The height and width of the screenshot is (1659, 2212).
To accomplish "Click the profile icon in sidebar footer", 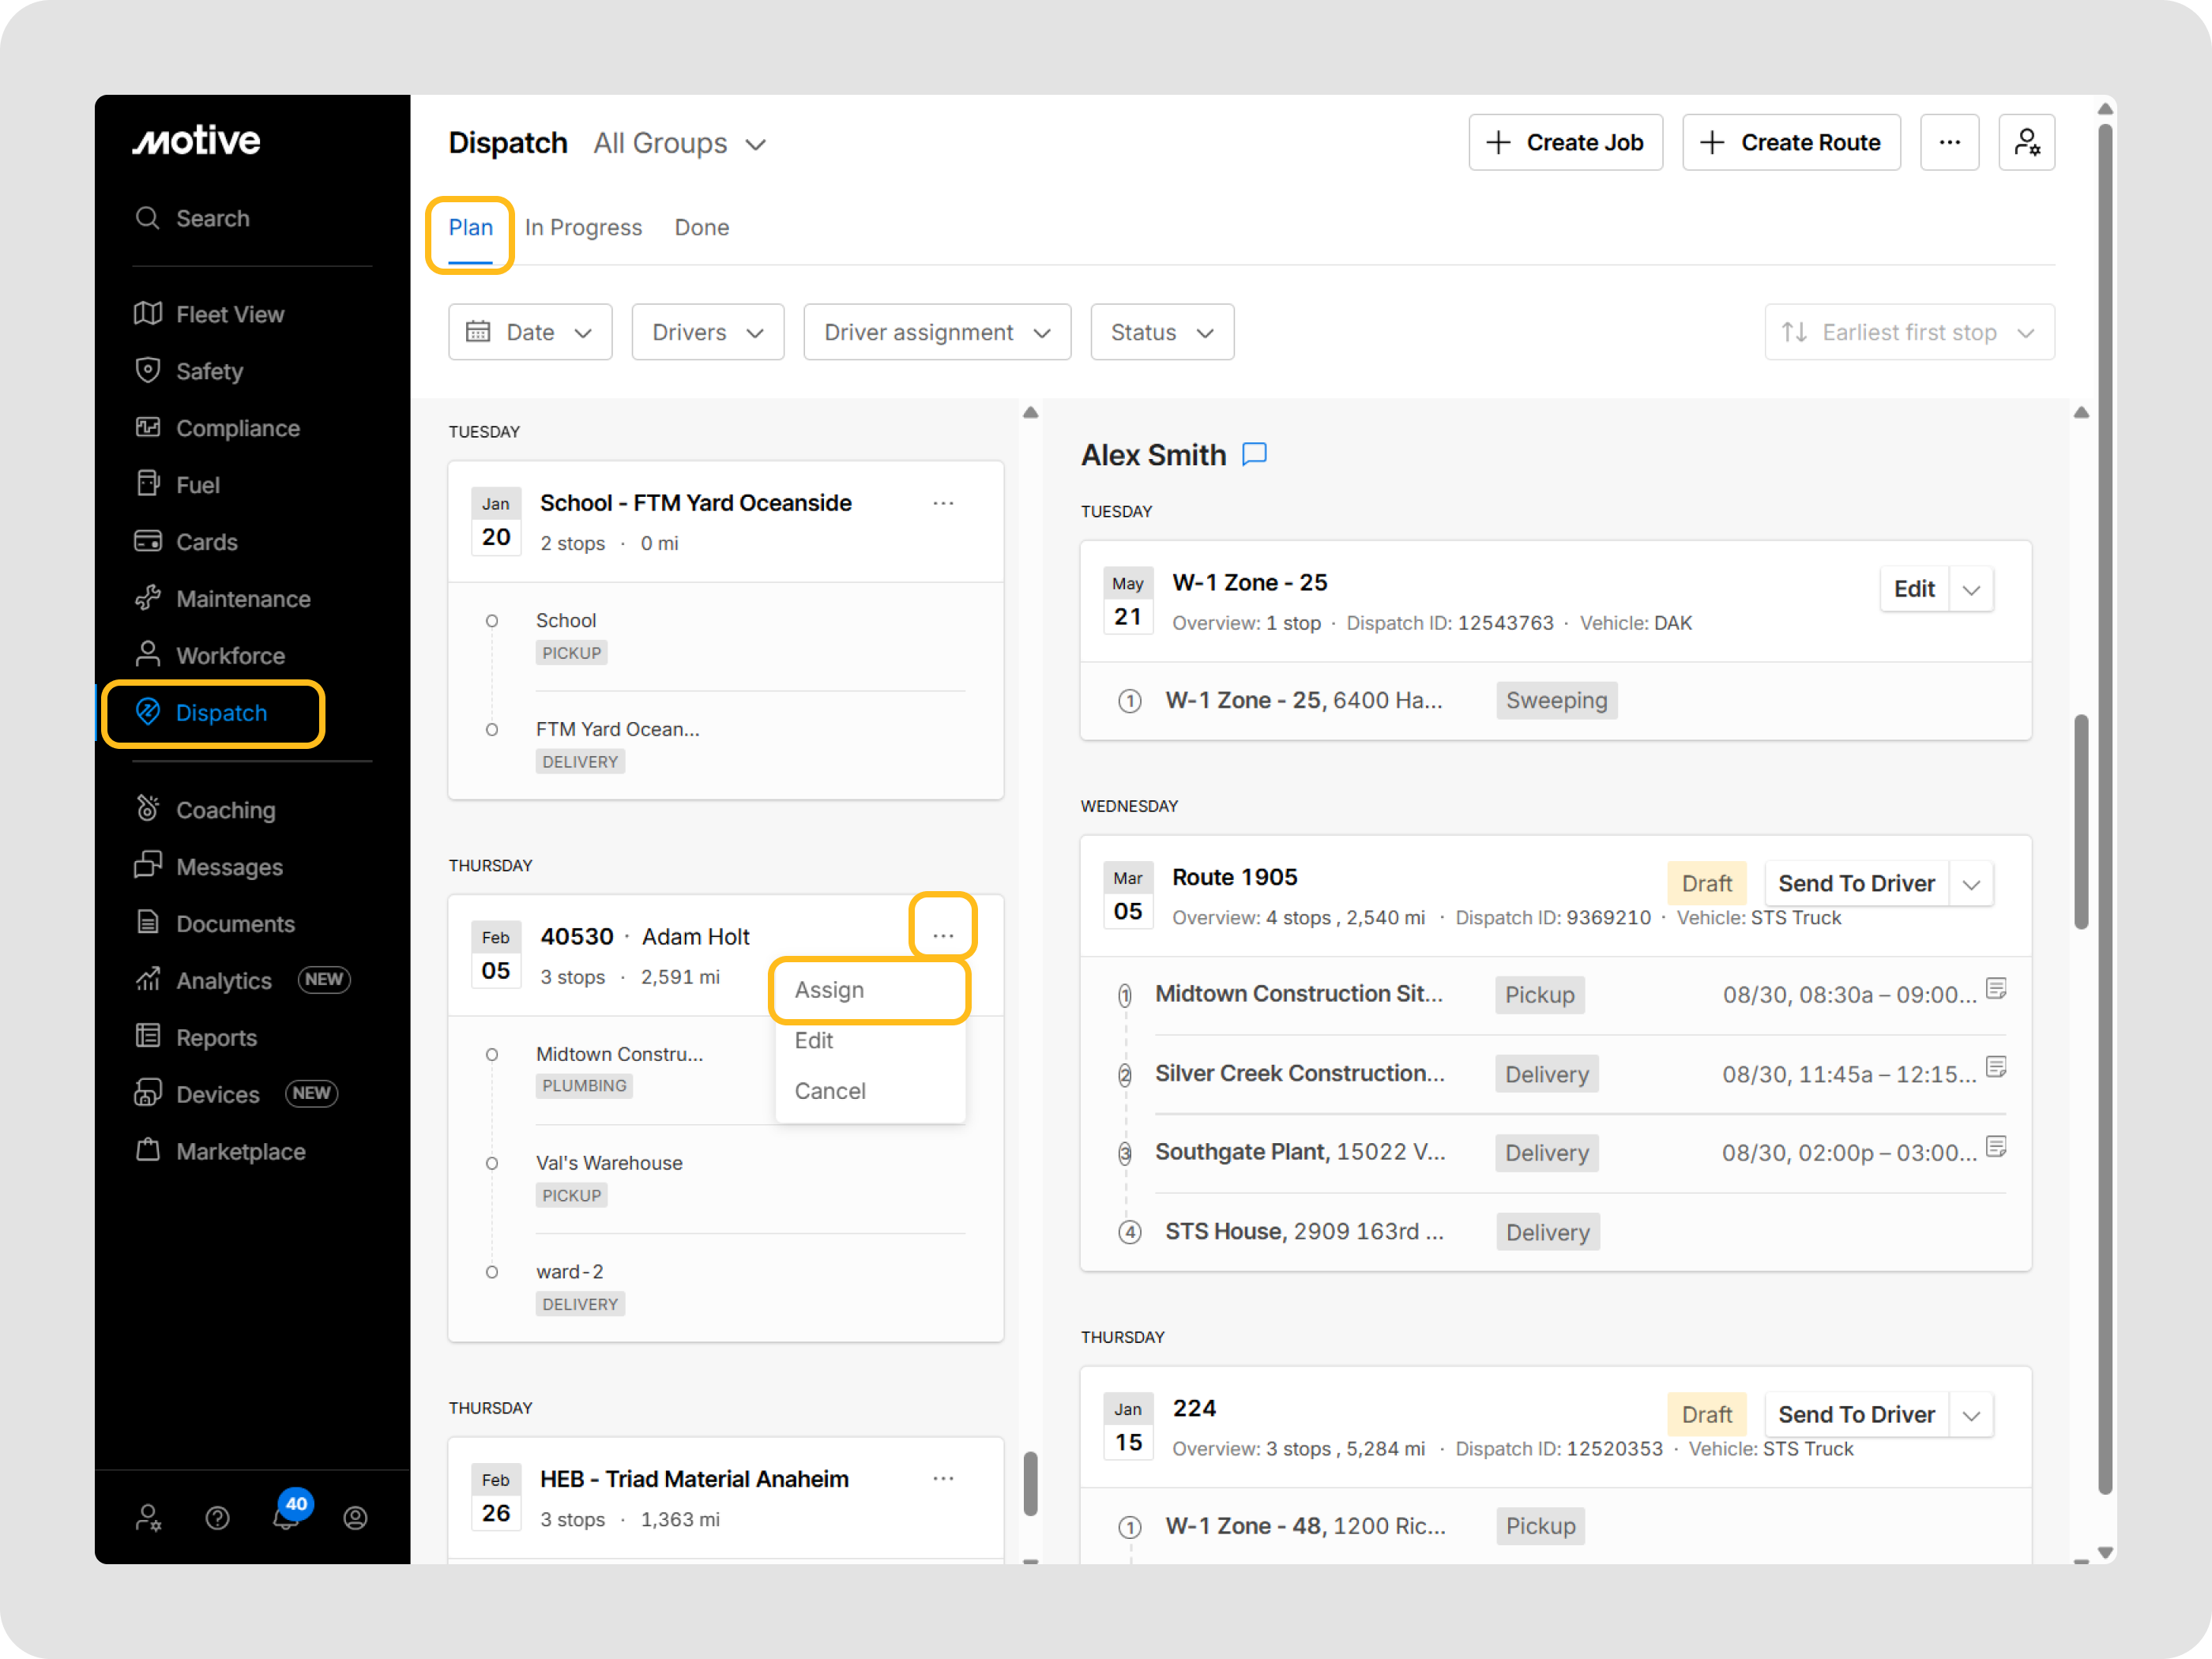I will (x=355, y=1518).
